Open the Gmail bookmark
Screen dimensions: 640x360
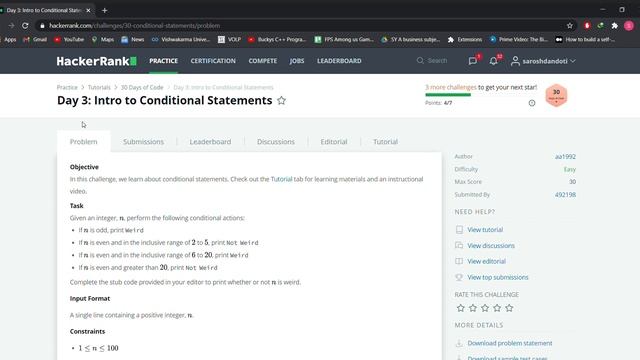point(35,40)
